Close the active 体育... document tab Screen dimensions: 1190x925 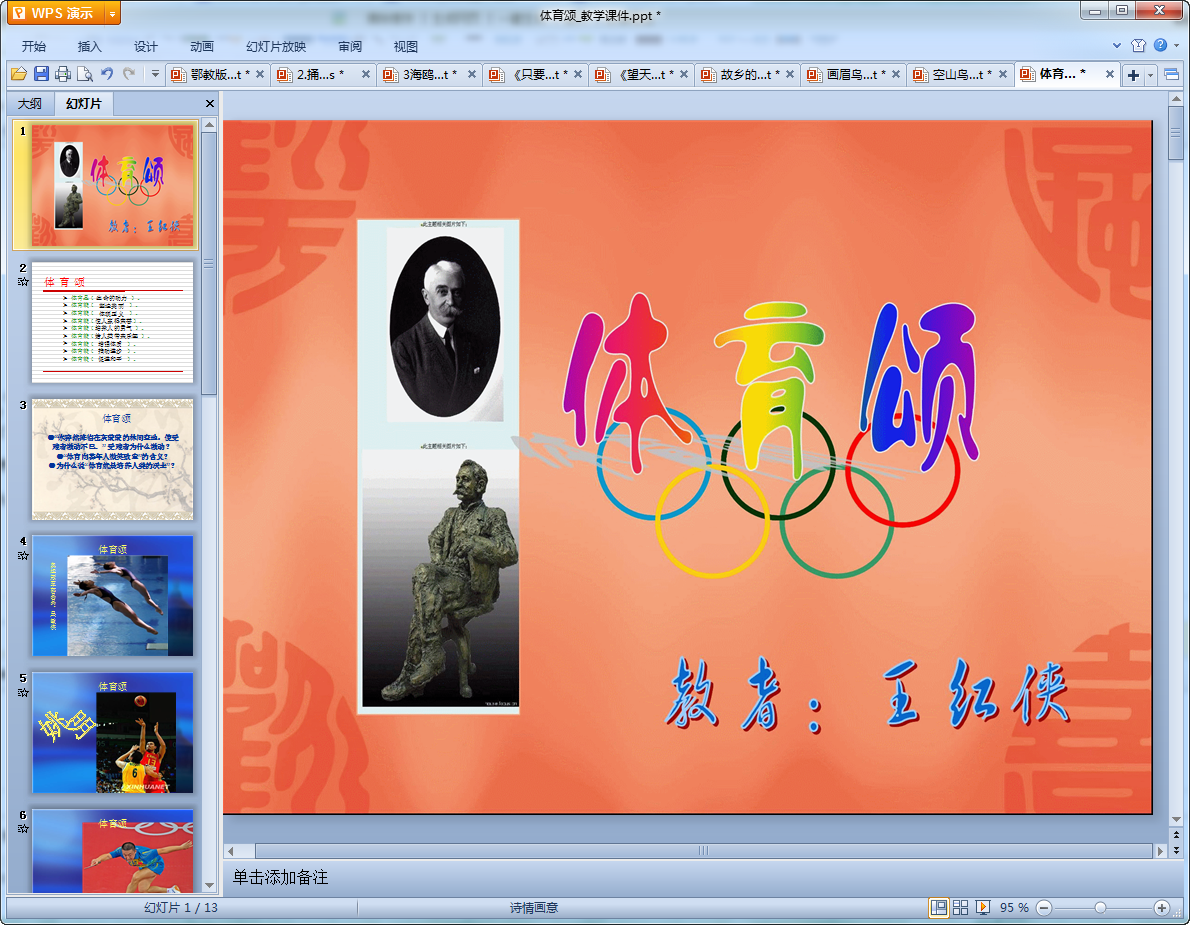click(x=1110, y=74)
